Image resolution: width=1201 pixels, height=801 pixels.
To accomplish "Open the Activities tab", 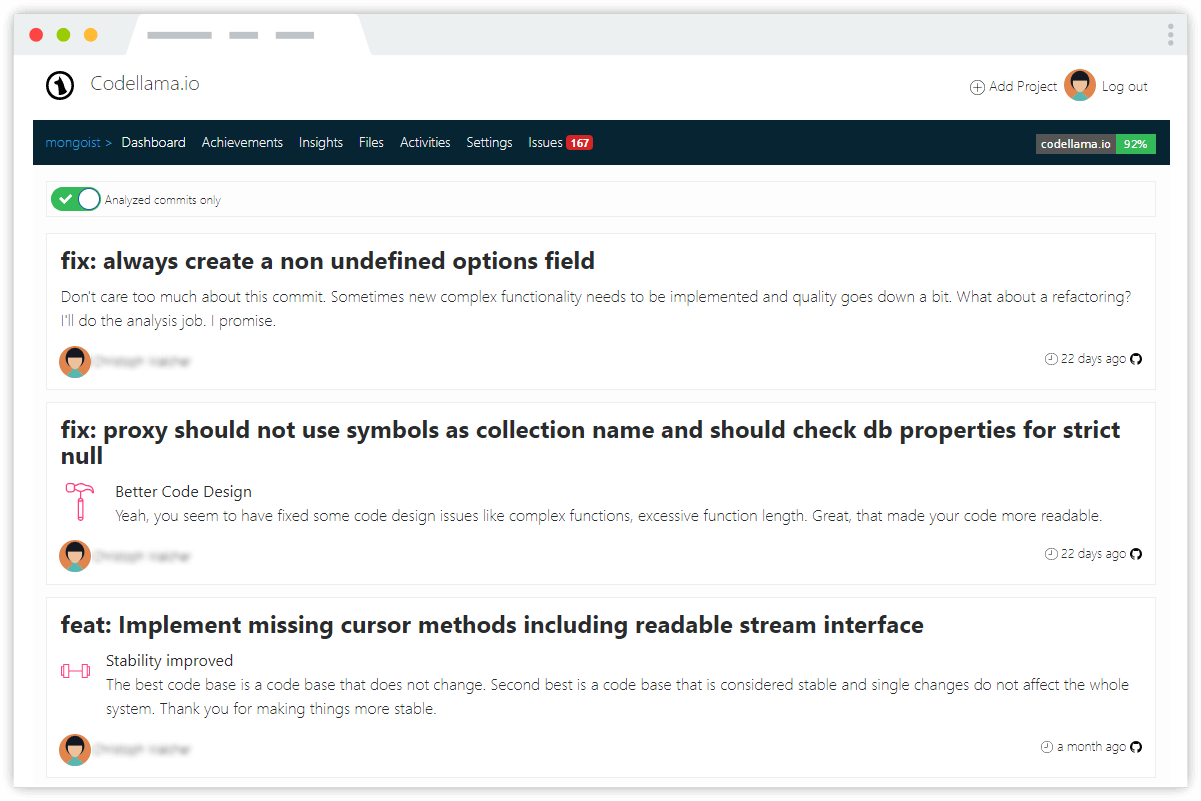I will (425, 143).
